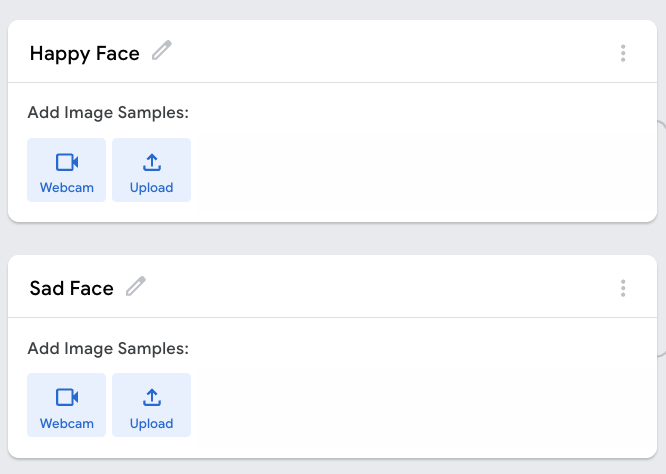666x474 pixels.
Task: Click the video camera icon under Sad Face
Action: [67, 397]
